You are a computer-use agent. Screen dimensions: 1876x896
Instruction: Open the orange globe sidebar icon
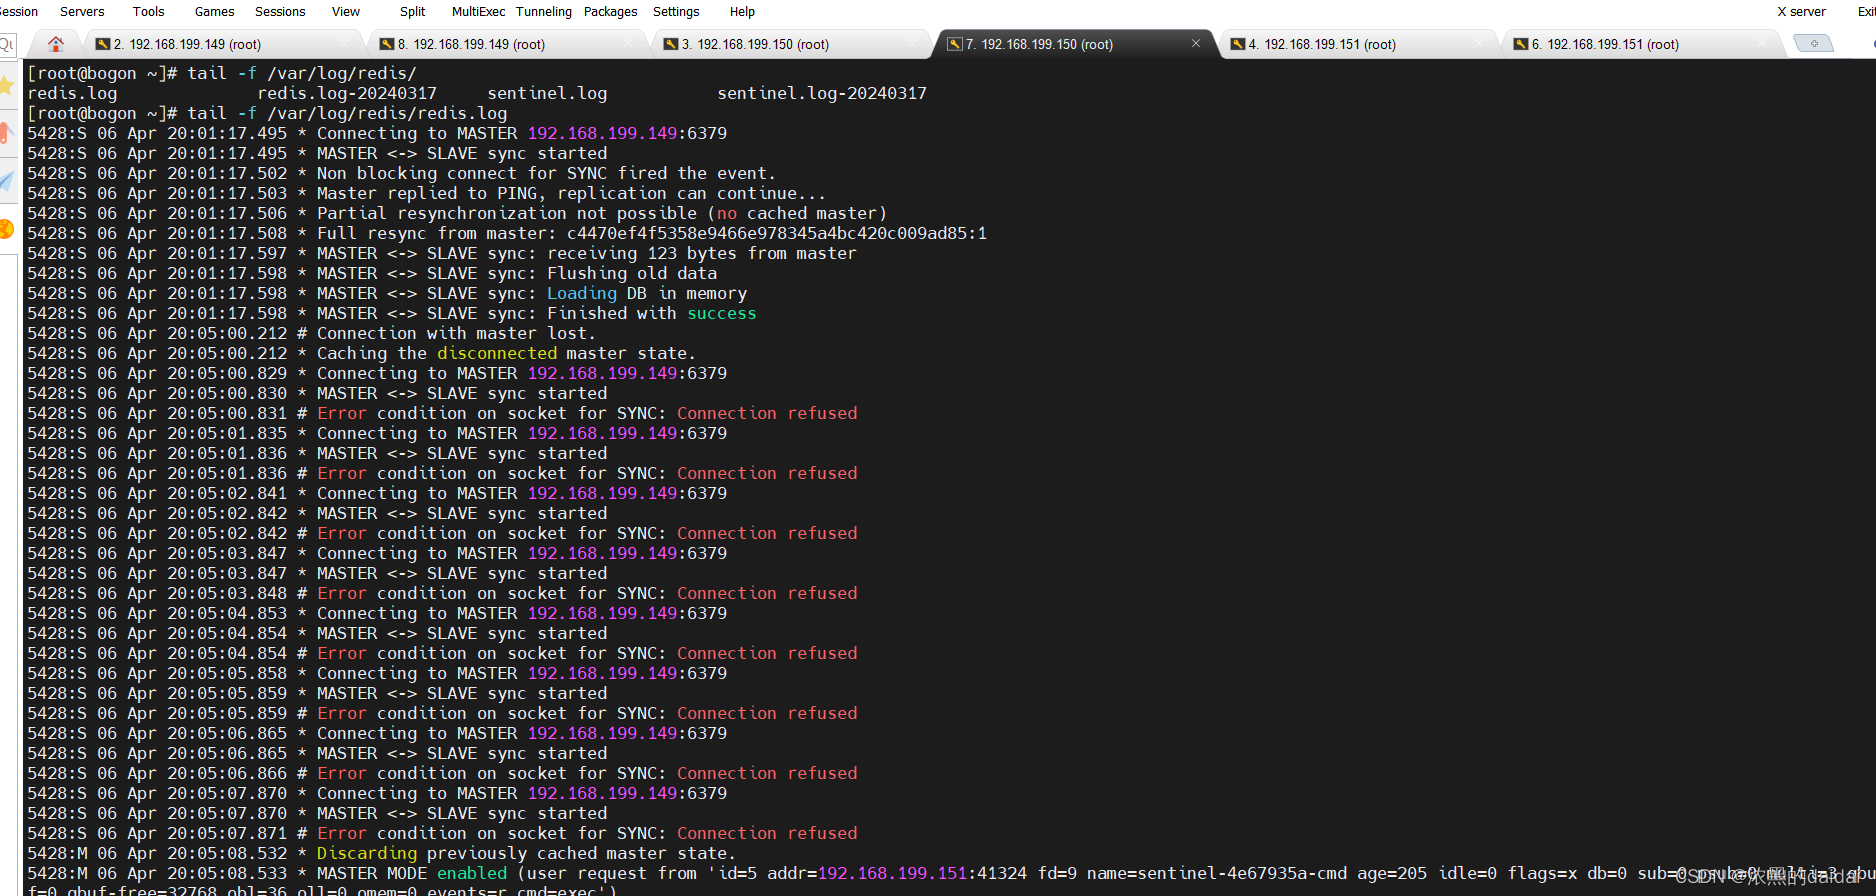coord(7,229)
